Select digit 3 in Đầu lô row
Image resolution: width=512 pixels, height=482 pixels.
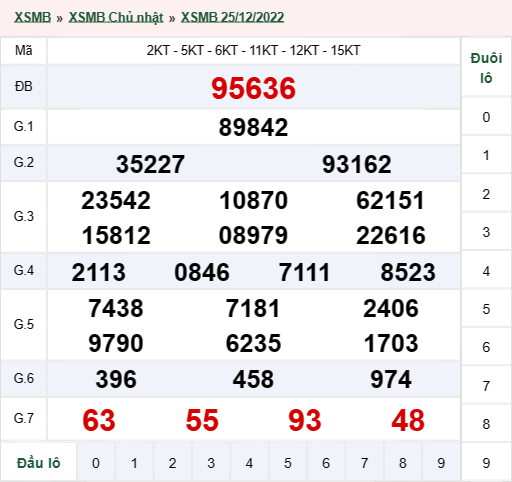tap(211, 463)
